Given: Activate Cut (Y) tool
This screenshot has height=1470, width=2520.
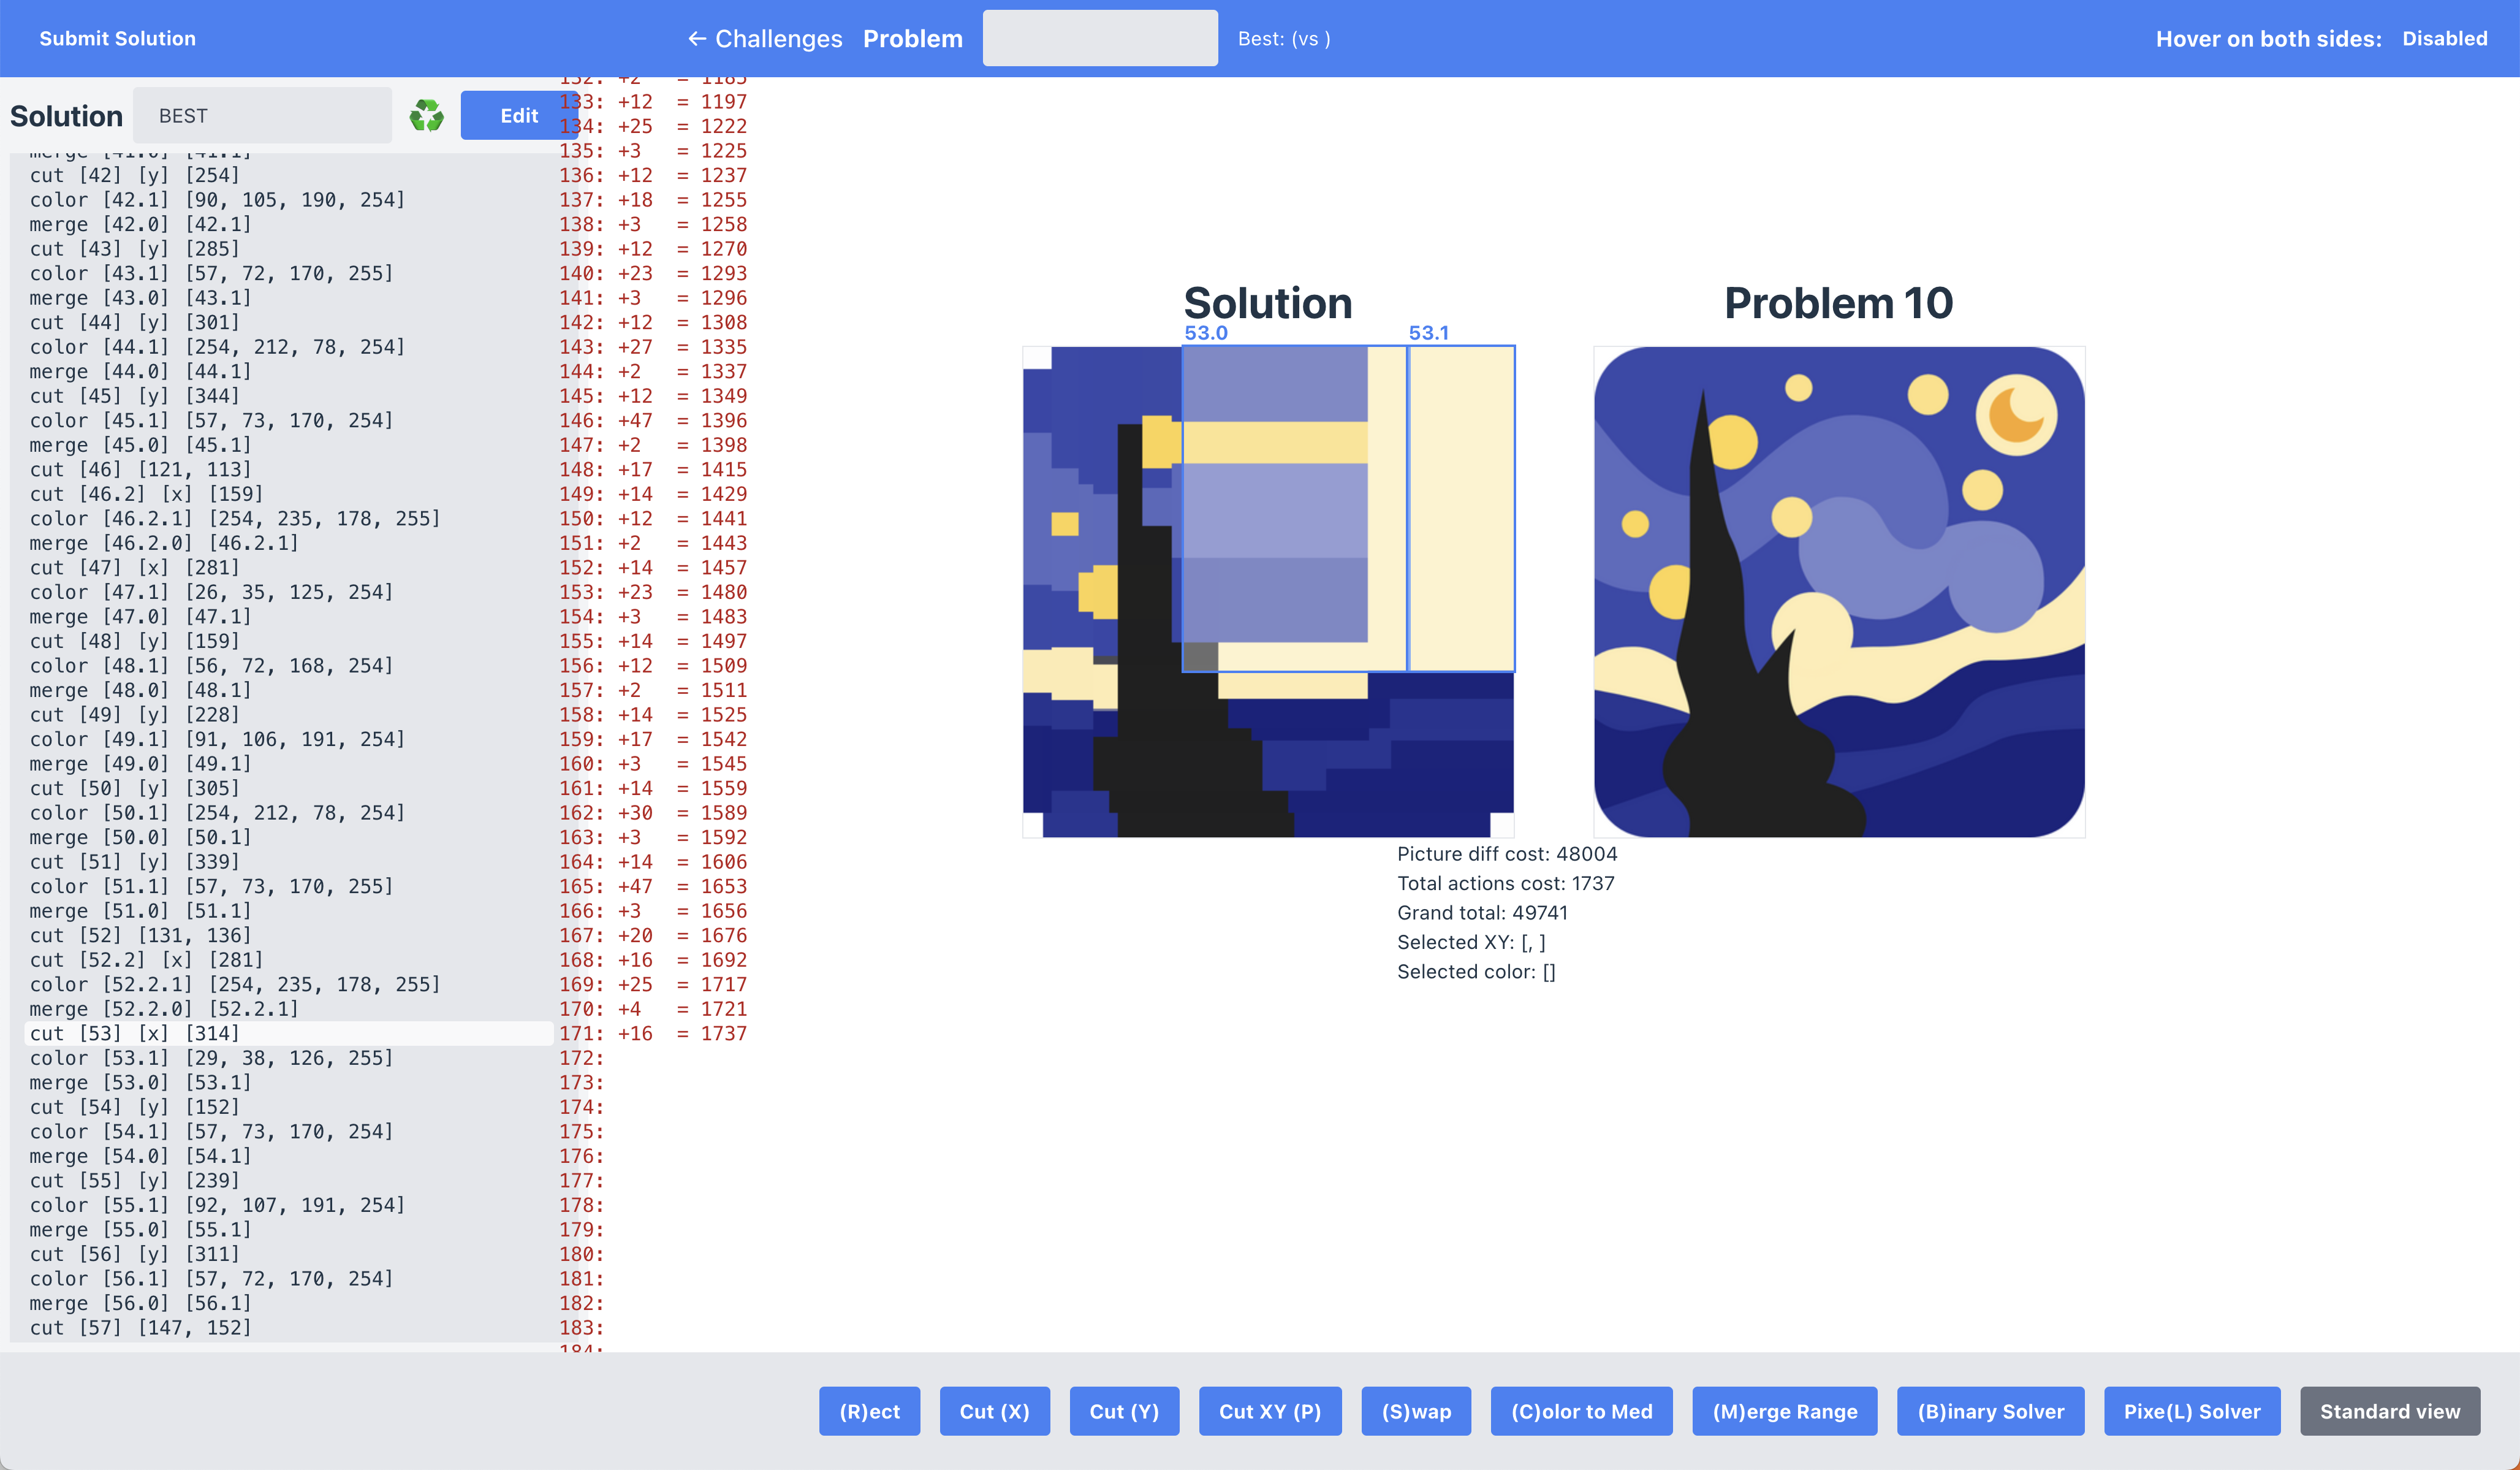Looking at the screenshot, I should click(x=1124, y=1411).
